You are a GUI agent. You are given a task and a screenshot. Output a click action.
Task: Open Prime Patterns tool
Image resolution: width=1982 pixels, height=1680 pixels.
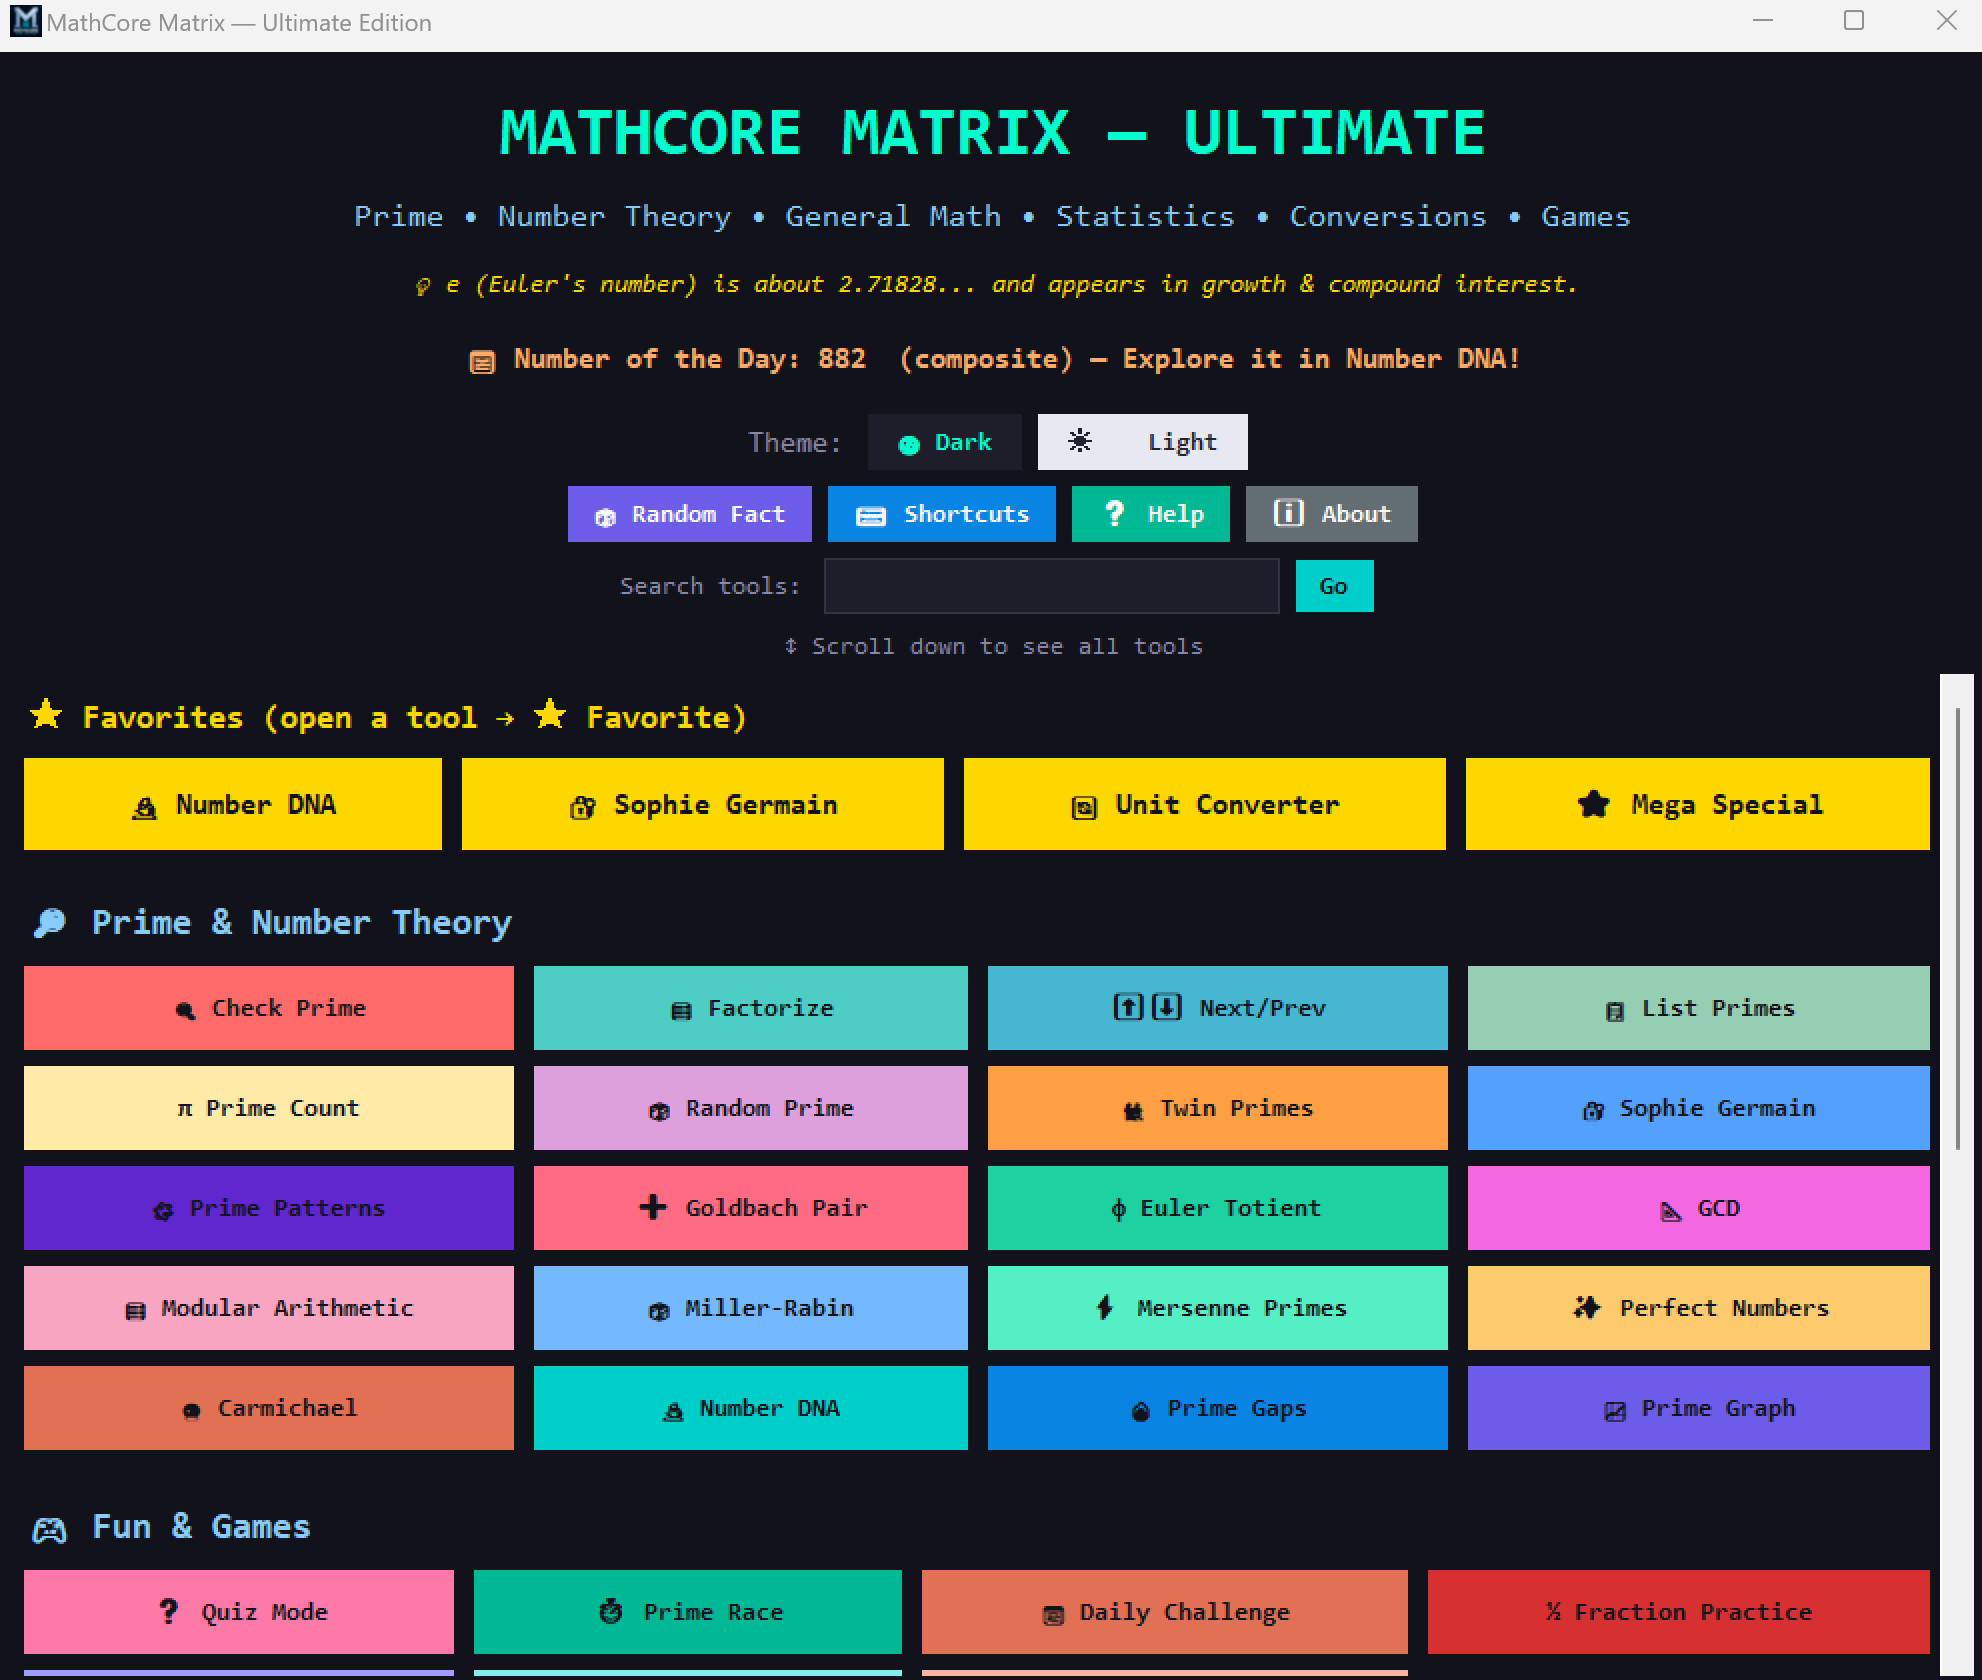268,1208
